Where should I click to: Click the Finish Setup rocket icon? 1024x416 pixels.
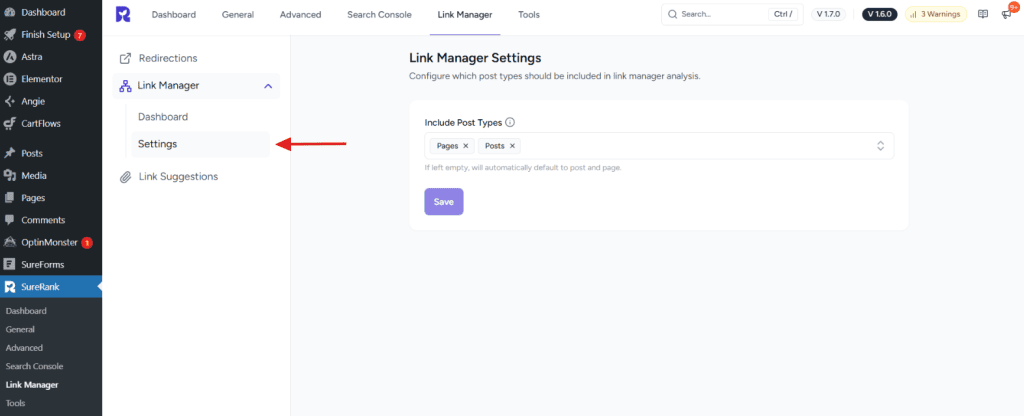click(9, 35)
